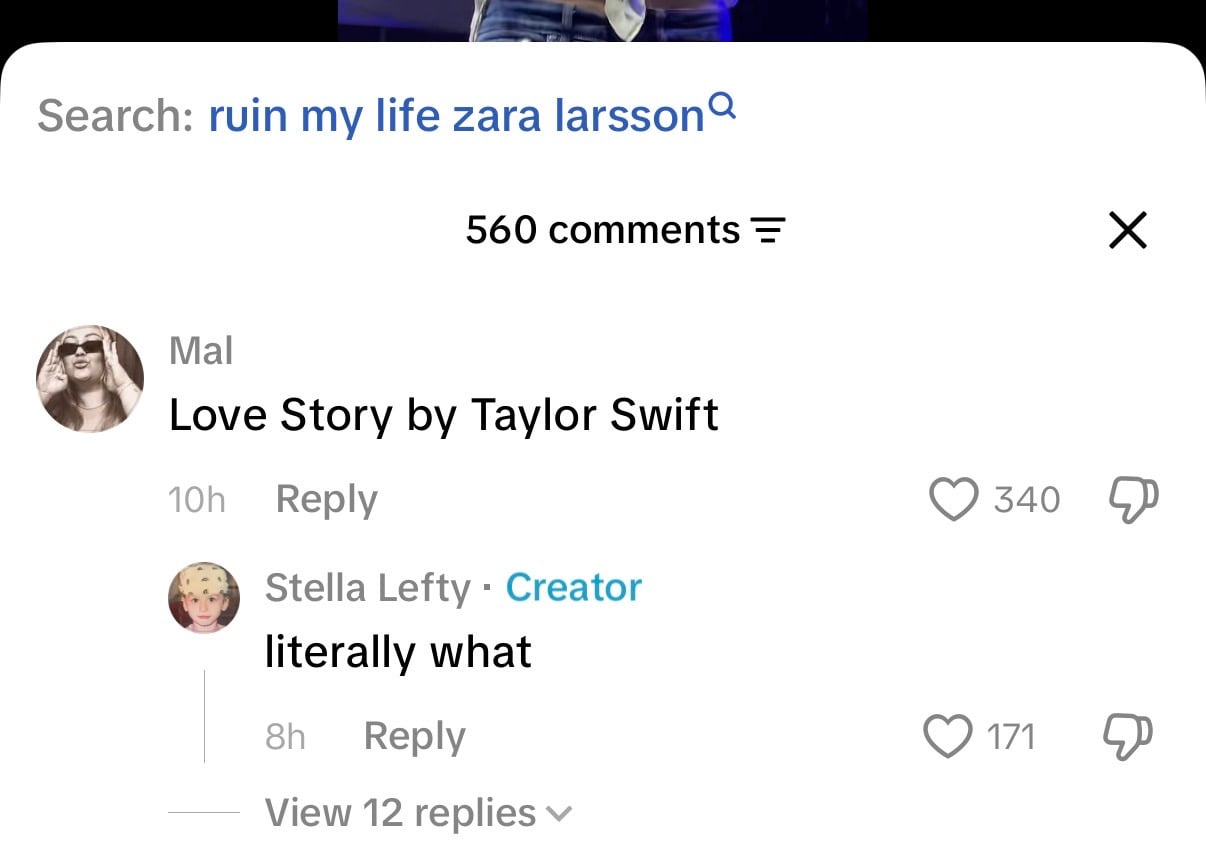
Task: Open Stella Lefty's avatar with yellow hat
Action: coord(204,597)
